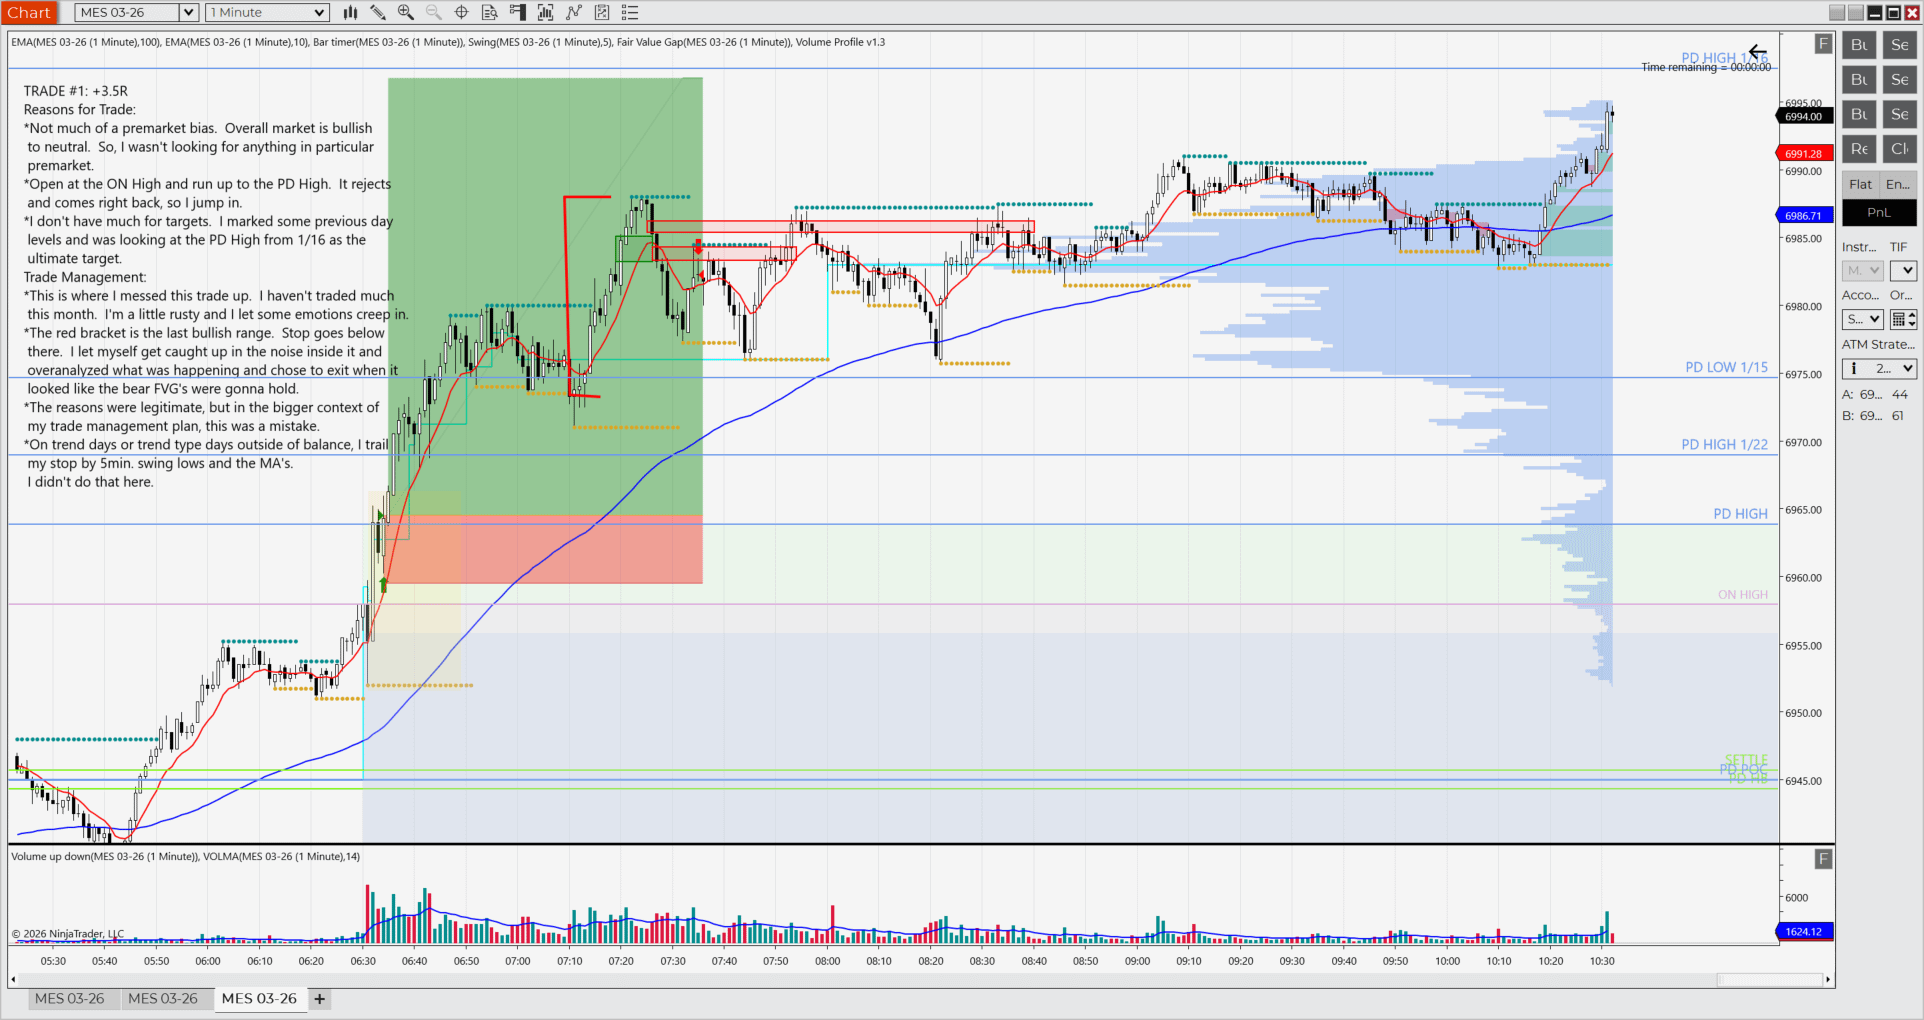Click the properties list icon in toolbar
This screenshot has width=1924, height=1020.
630,13
